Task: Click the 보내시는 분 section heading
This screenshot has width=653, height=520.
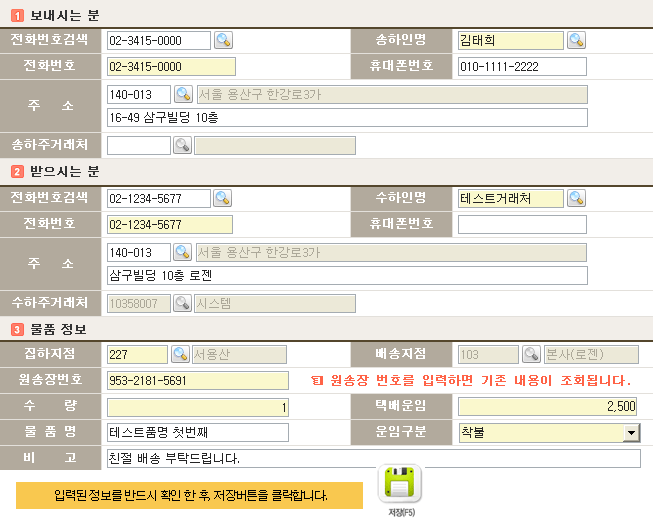Action: (x=65, y=15)
